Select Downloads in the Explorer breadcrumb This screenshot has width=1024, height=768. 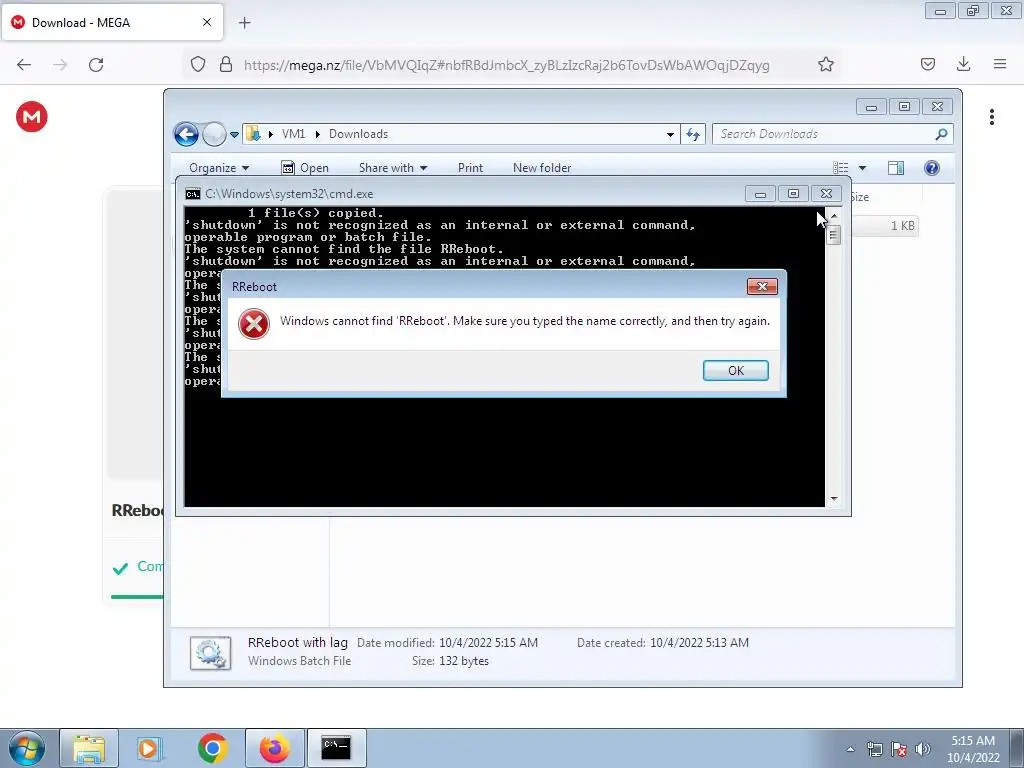[358, 134]
